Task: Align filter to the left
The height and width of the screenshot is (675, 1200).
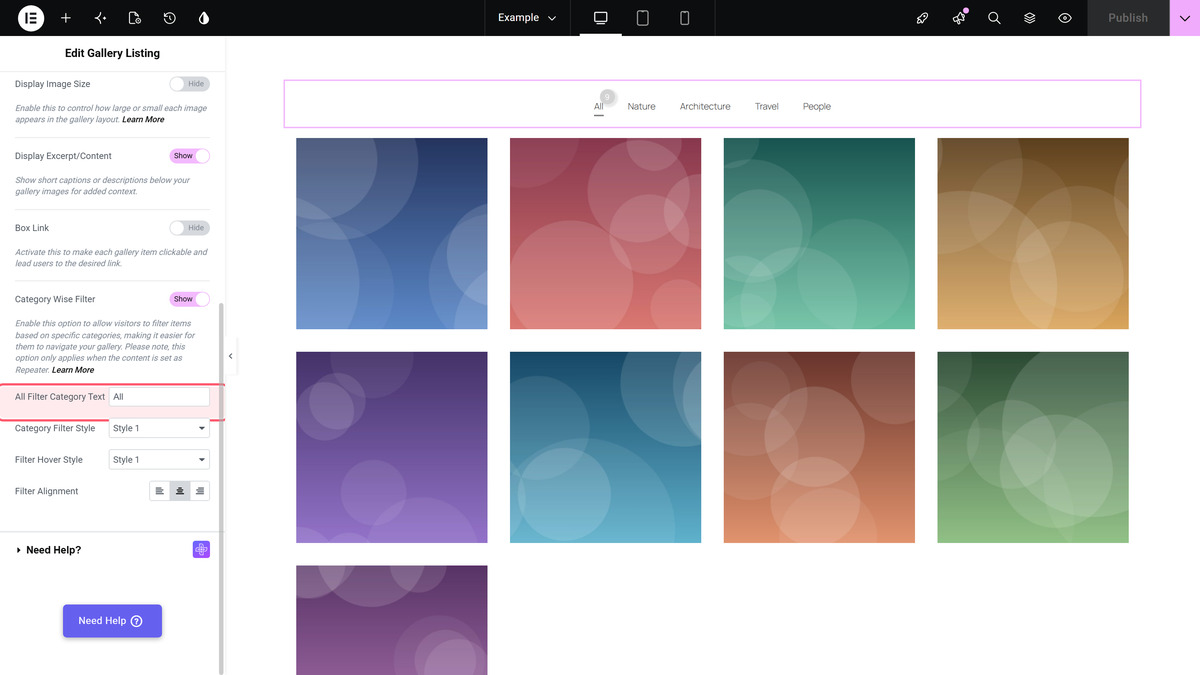Action: 160,491
